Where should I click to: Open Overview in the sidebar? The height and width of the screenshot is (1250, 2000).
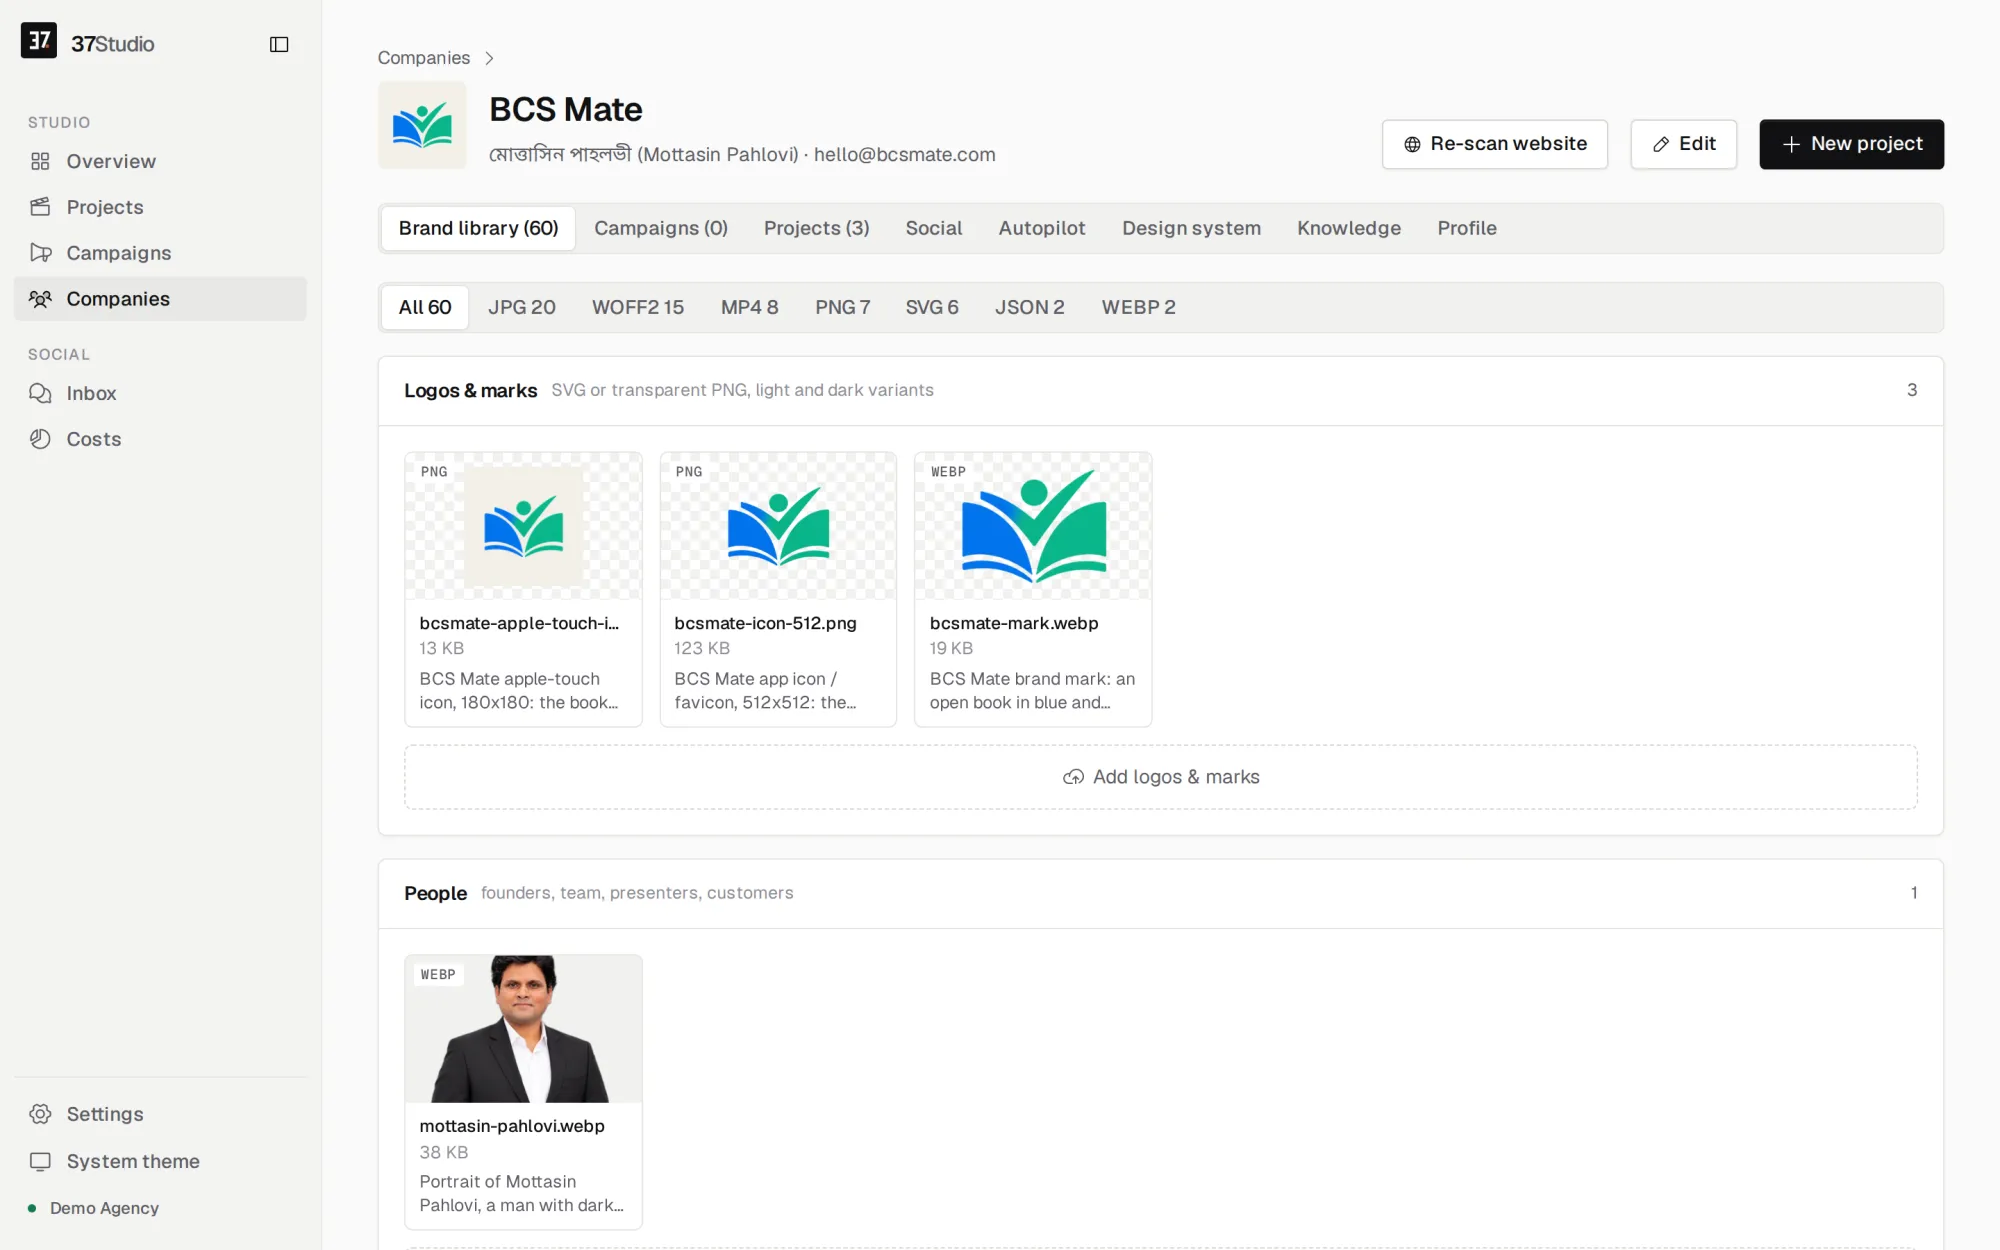pos(160,161)
